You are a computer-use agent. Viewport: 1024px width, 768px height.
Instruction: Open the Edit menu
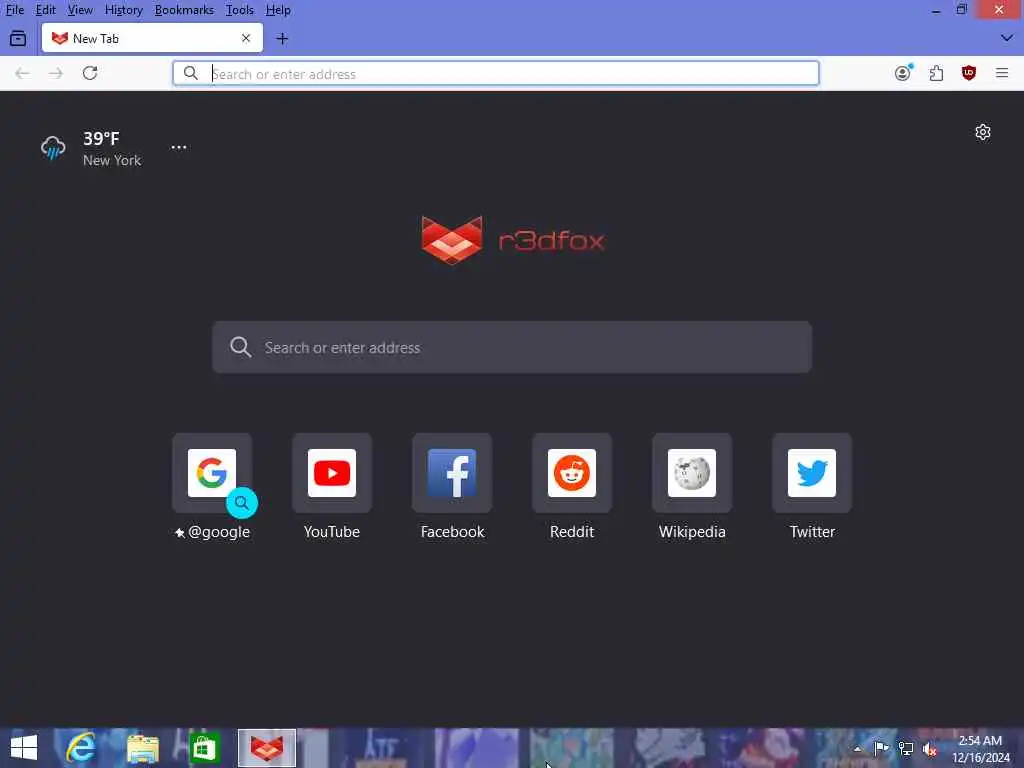[x=45, y=10]
